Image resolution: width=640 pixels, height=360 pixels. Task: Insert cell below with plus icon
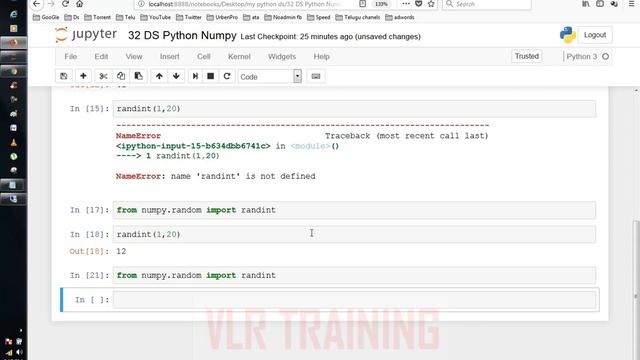[x=83, y=76]
